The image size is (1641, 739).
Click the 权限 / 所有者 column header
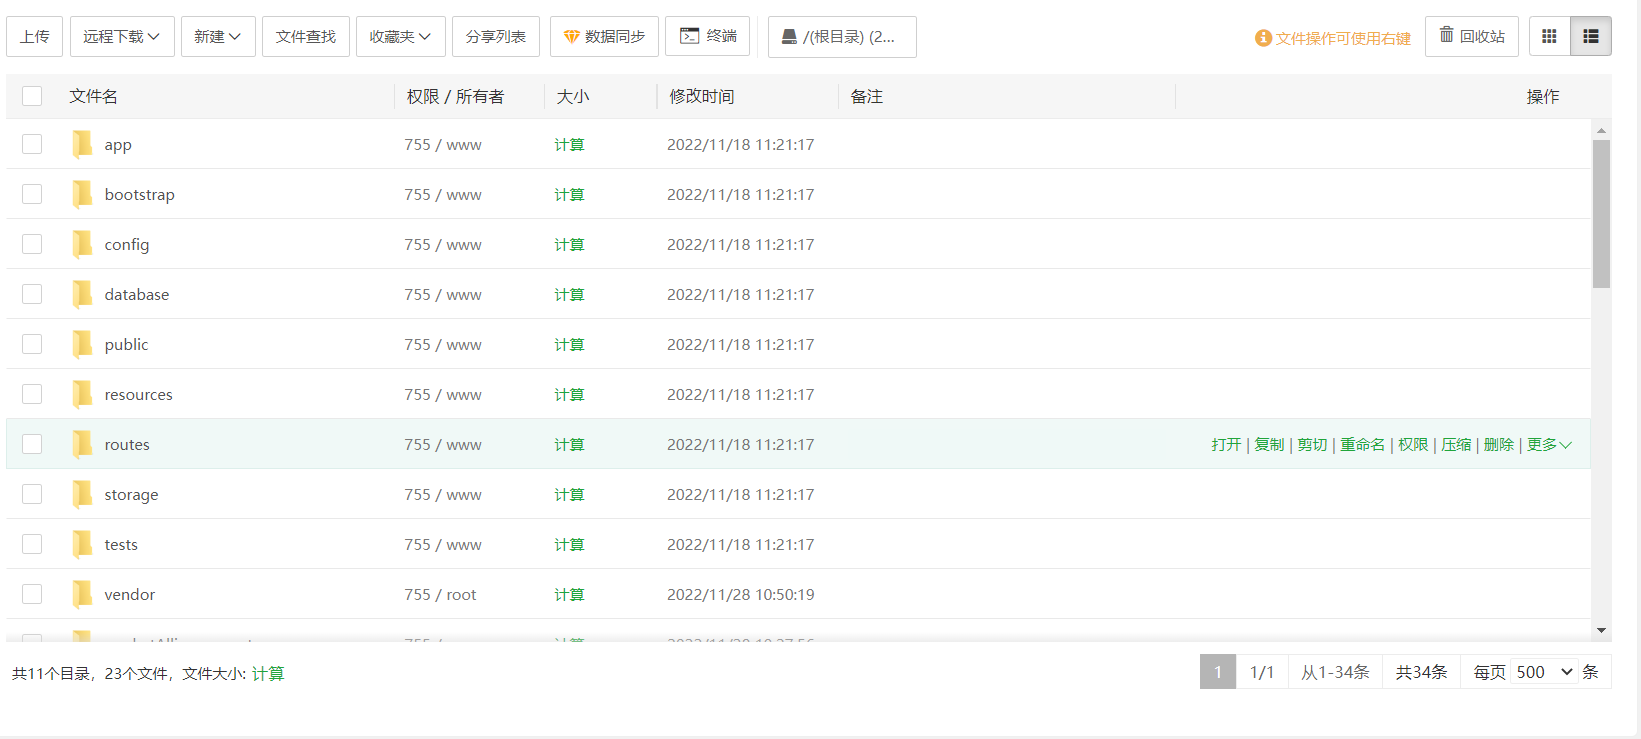(x=455, y=96)
